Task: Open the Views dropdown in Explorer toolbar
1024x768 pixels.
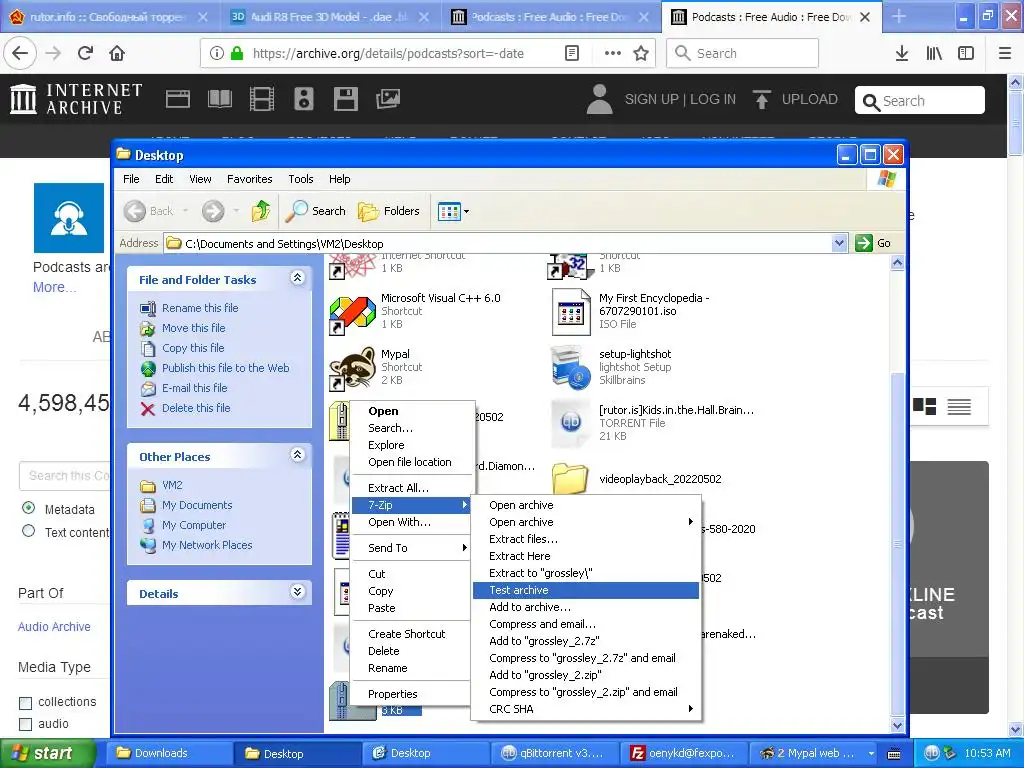Action: click(x=466, y=211)
